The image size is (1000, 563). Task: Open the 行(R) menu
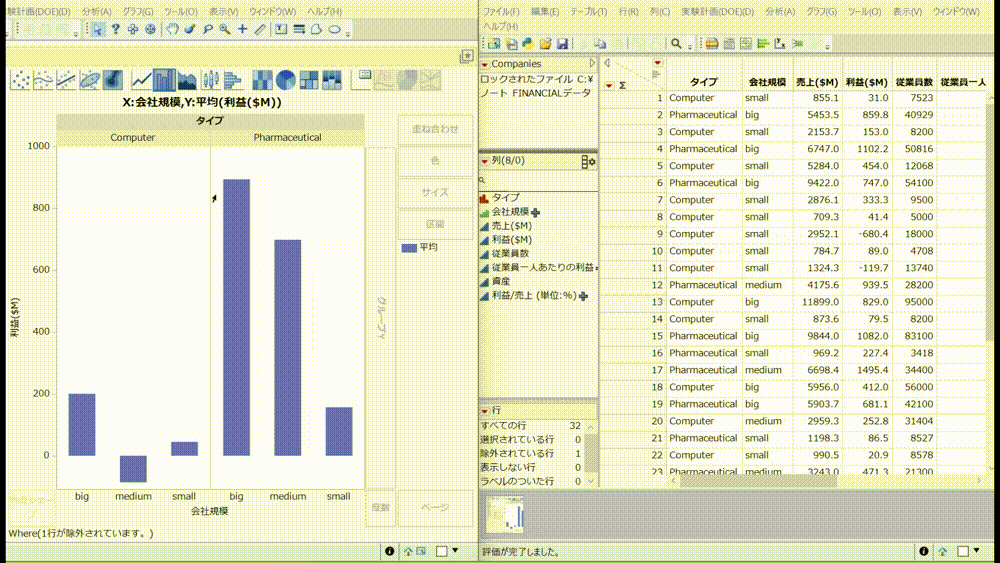click(x=628, y=11)
